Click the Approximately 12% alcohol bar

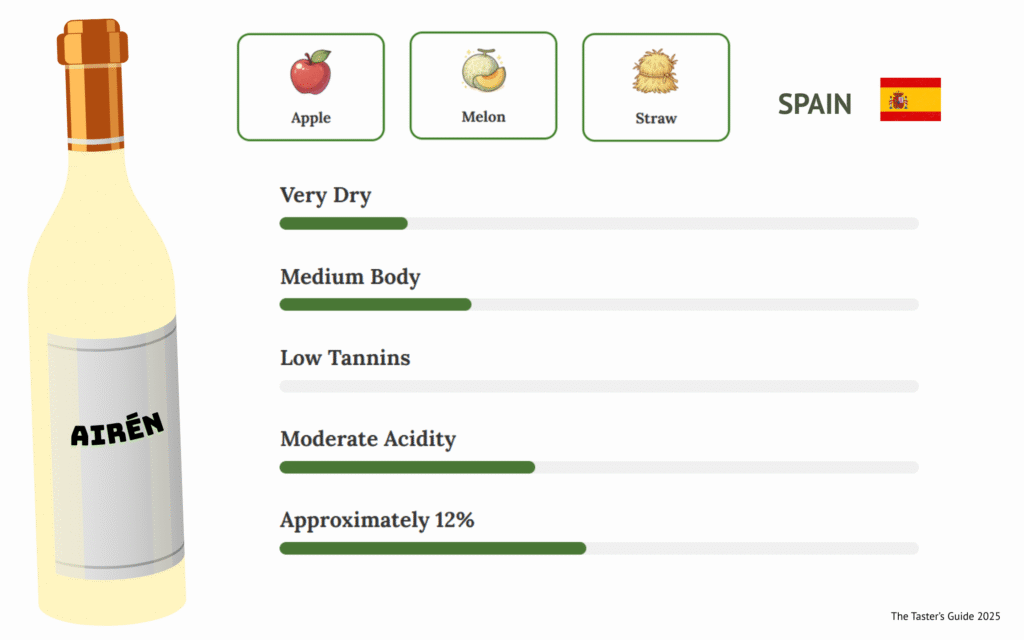coord(598,548)
